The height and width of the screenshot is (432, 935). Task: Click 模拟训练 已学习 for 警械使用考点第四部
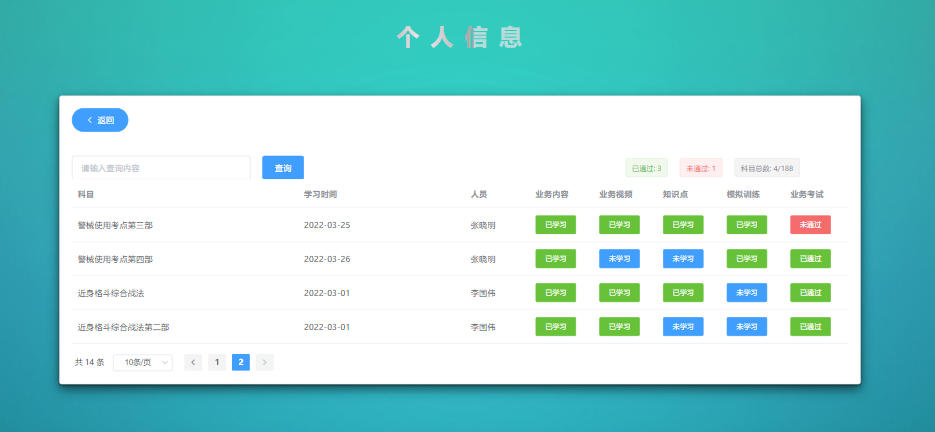(x=747, y=259)
